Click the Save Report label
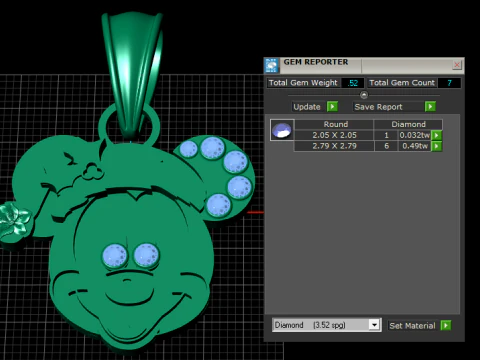Screen dimensions: 480x360 [378, 107]
